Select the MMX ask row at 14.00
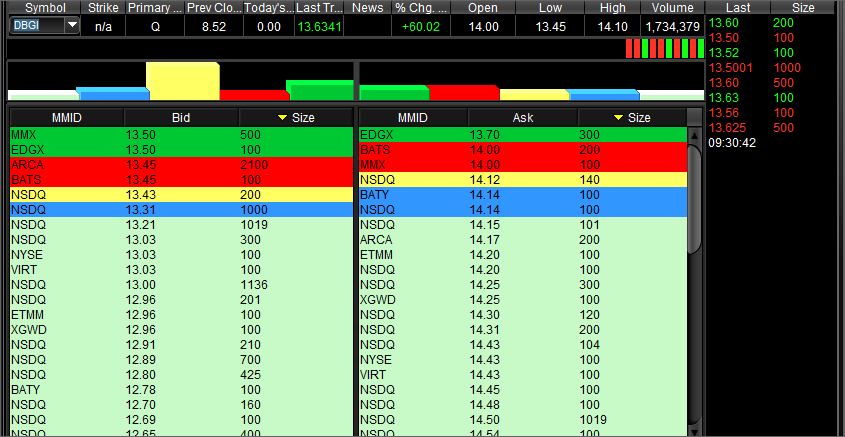The image size is (845, 437). coord(523,165)
